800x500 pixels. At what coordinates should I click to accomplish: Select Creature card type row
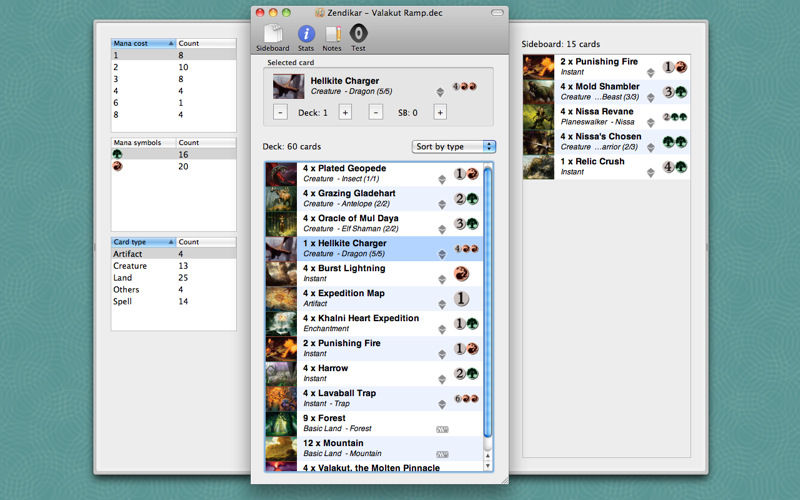tap(173, 266)
